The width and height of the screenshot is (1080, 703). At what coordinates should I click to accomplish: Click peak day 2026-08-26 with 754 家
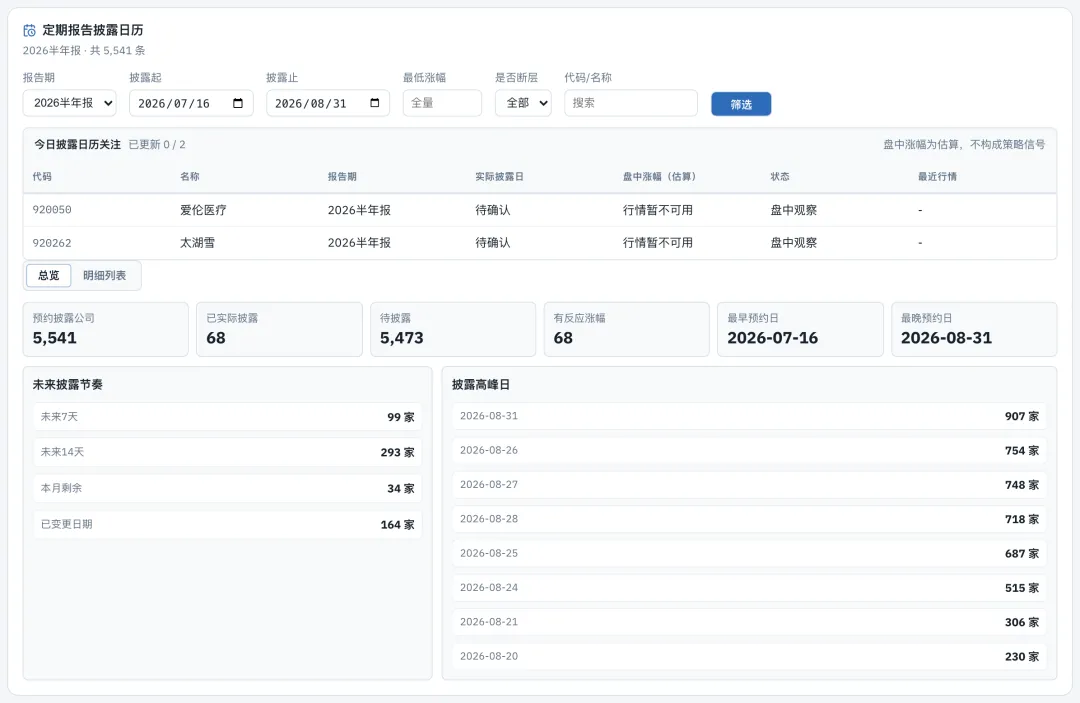point(749,450)
